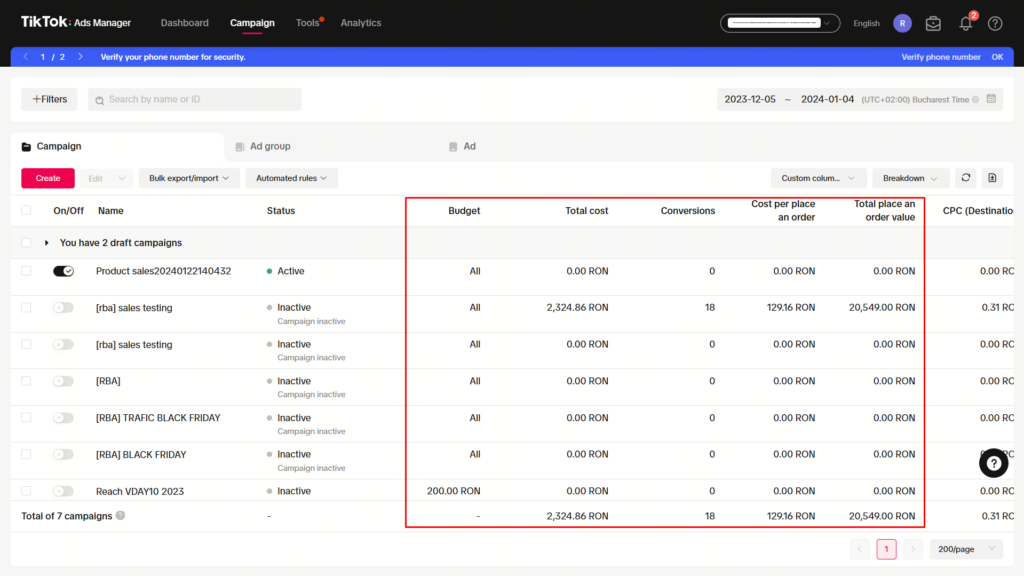
Task: Open Bulk export/import dropdown
Action: 189,178
